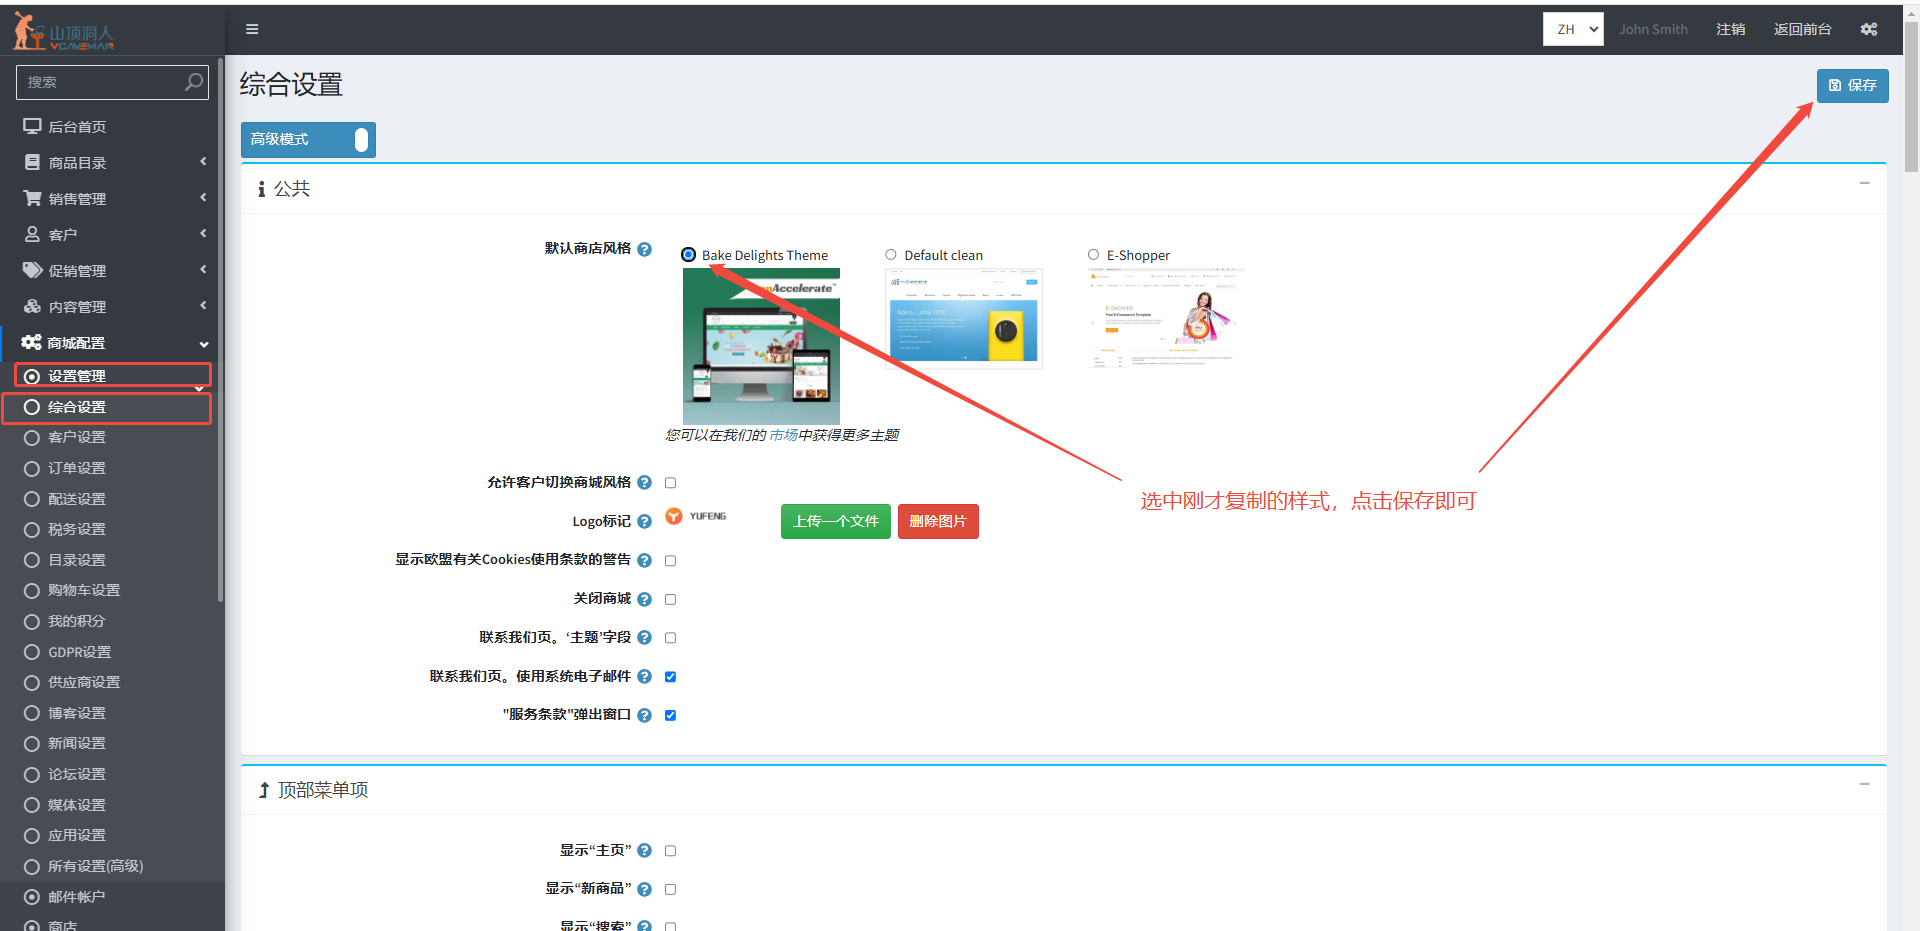Toggle the 高级模式 switch
1920x931 pixels.
pyautogui.click(x=360, y=140)
